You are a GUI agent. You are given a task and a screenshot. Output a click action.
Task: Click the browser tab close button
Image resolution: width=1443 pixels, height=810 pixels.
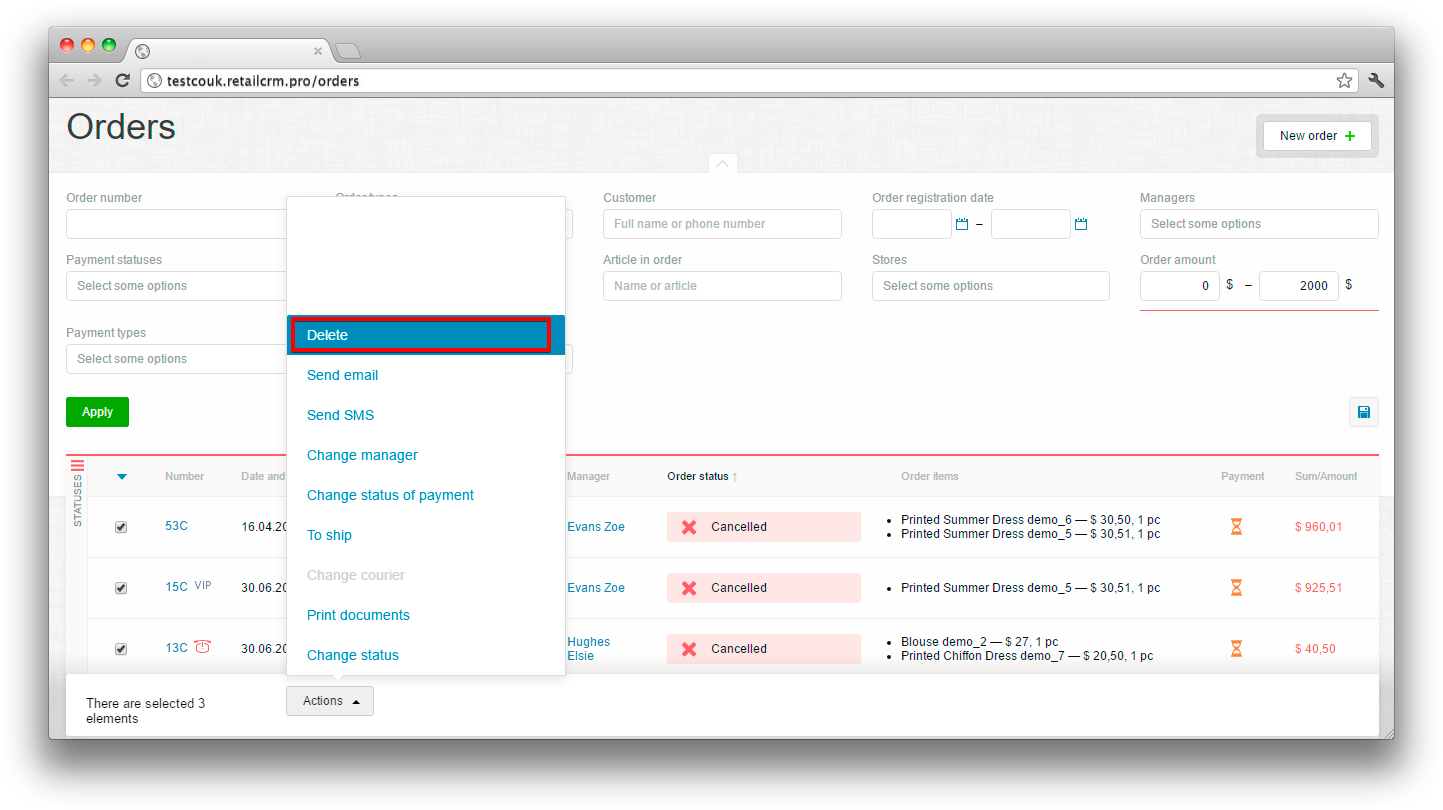(x=318, y=51)
